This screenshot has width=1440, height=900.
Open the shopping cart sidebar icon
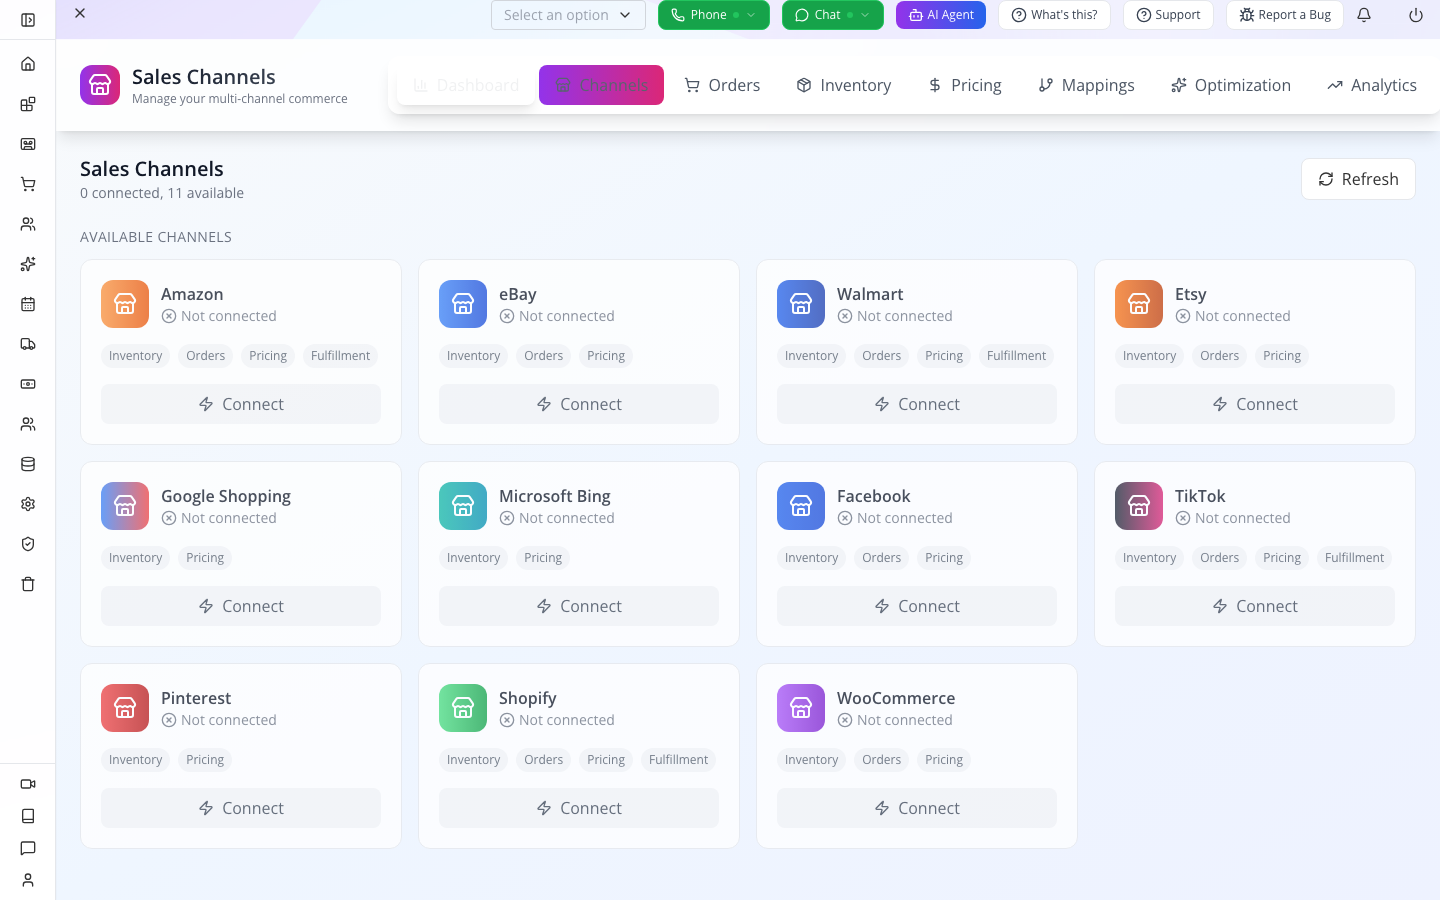point(28,184)
